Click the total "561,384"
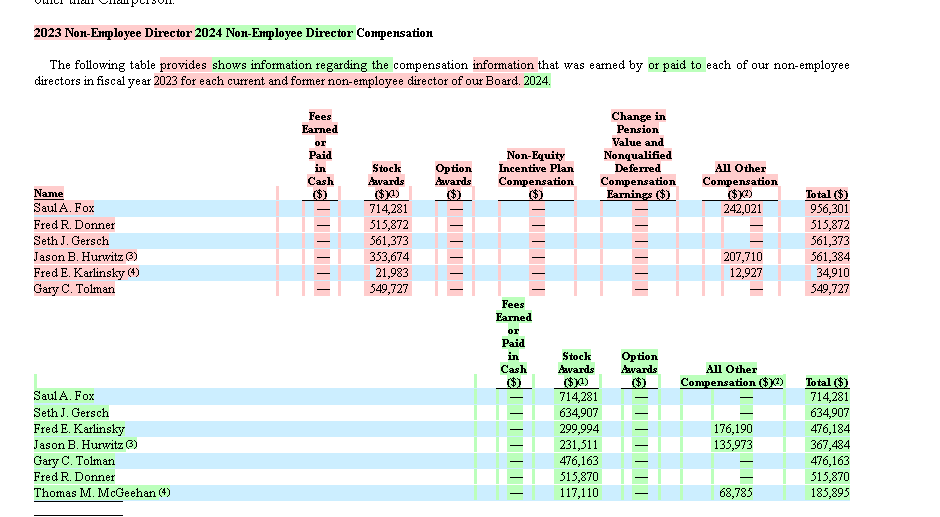Image resolution: width=940 pixels, height=517 pixels. click(x=830, y=257)
